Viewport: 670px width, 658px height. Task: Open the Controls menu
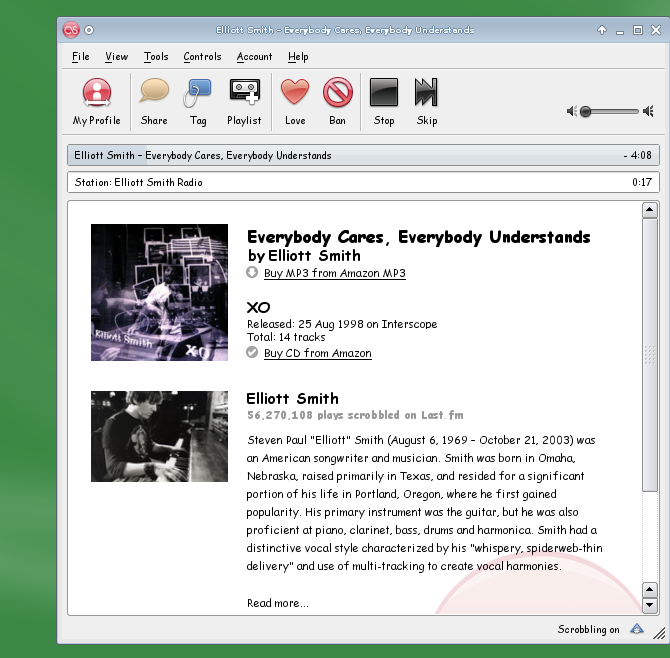coord(202,56)
